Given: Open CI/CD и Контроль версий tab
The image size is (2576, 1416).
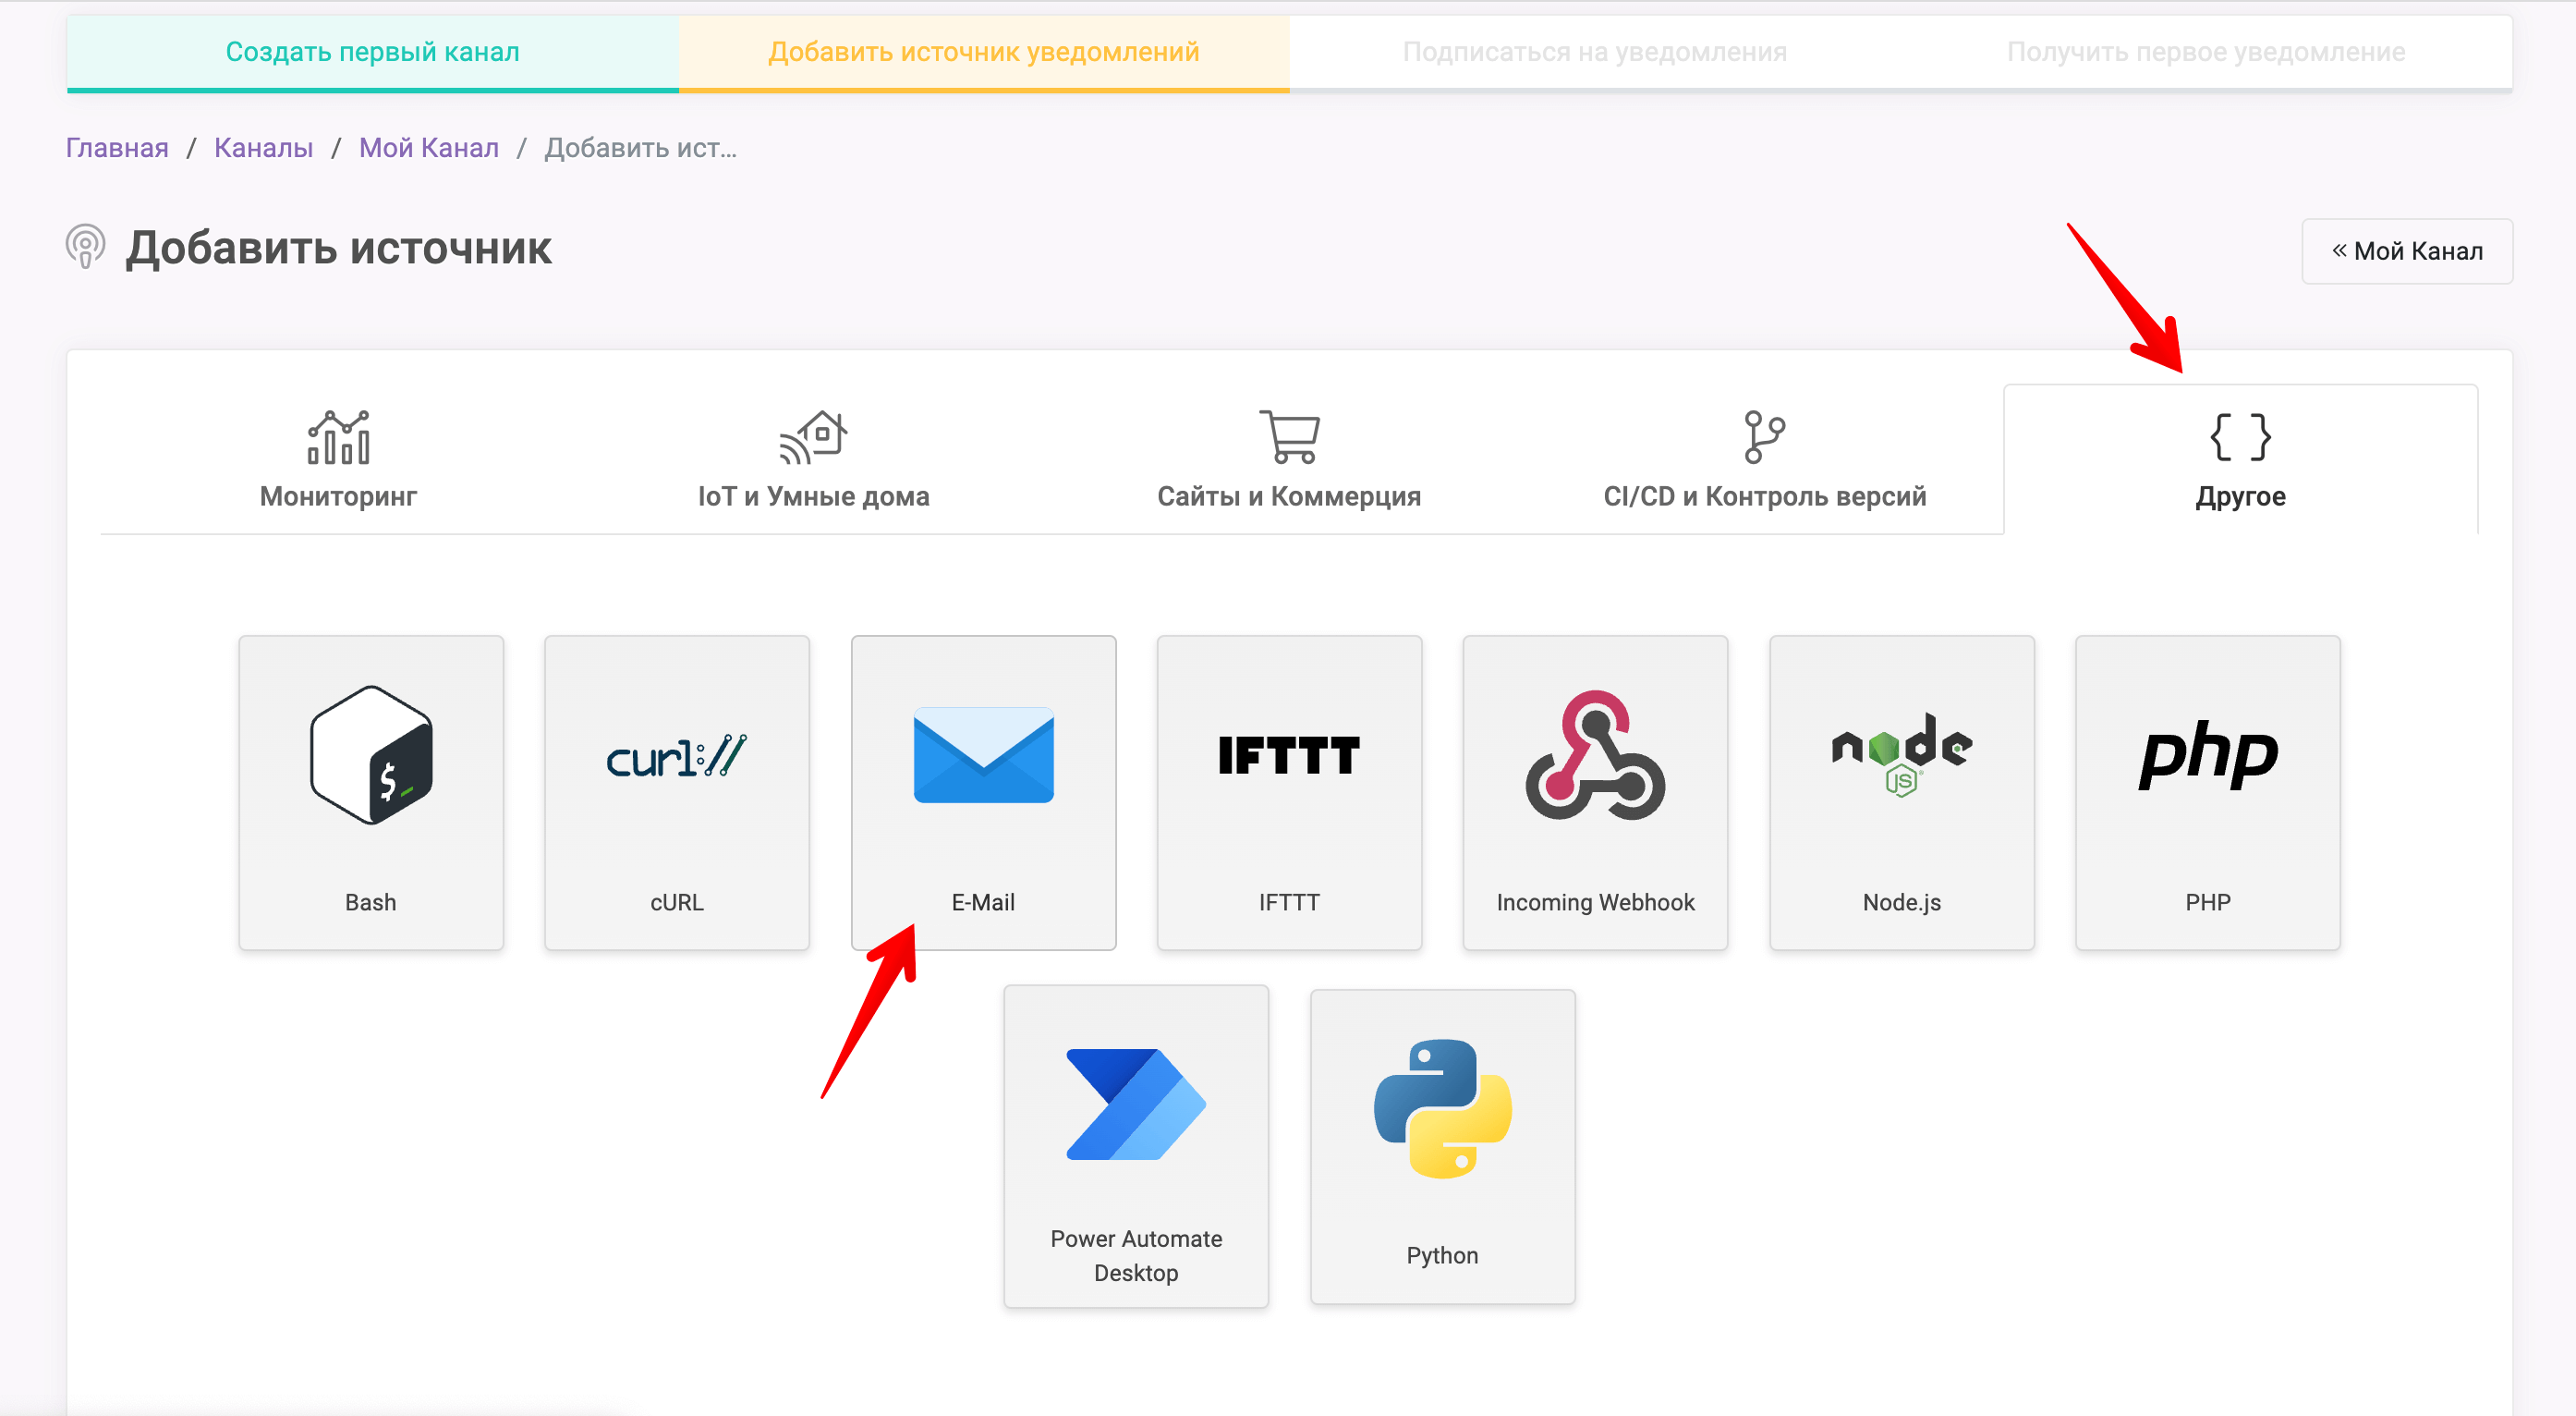Looking at the screenshot, I should pyautogui.click(x=1764, y=459).
